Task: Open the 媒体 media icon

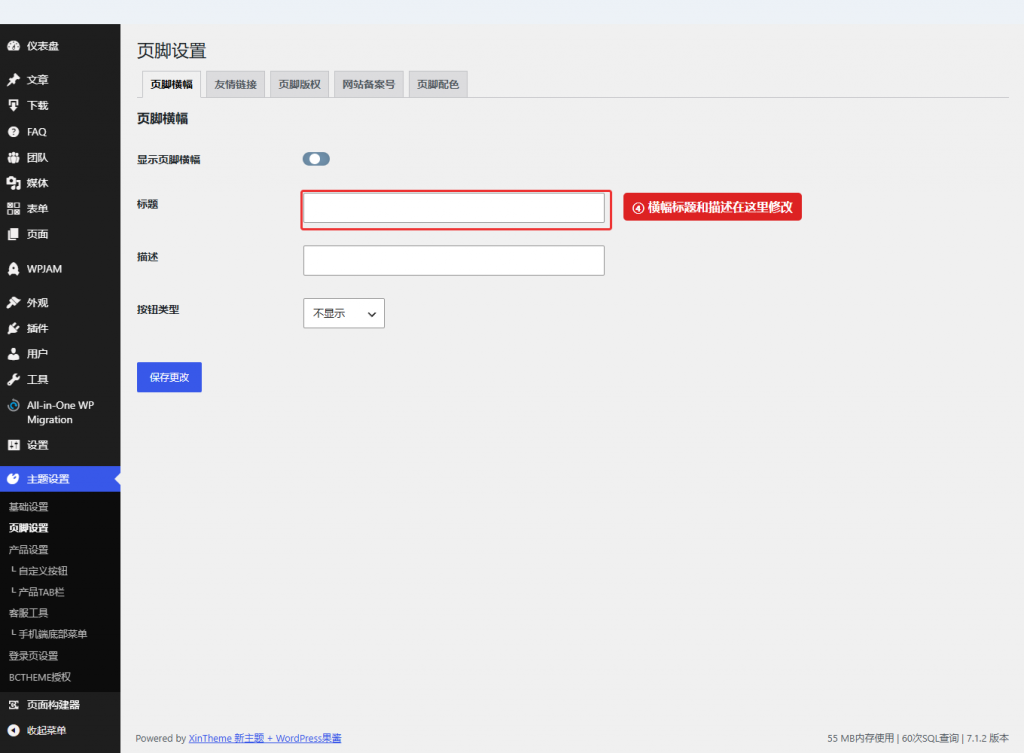Action: click(13, 183)
